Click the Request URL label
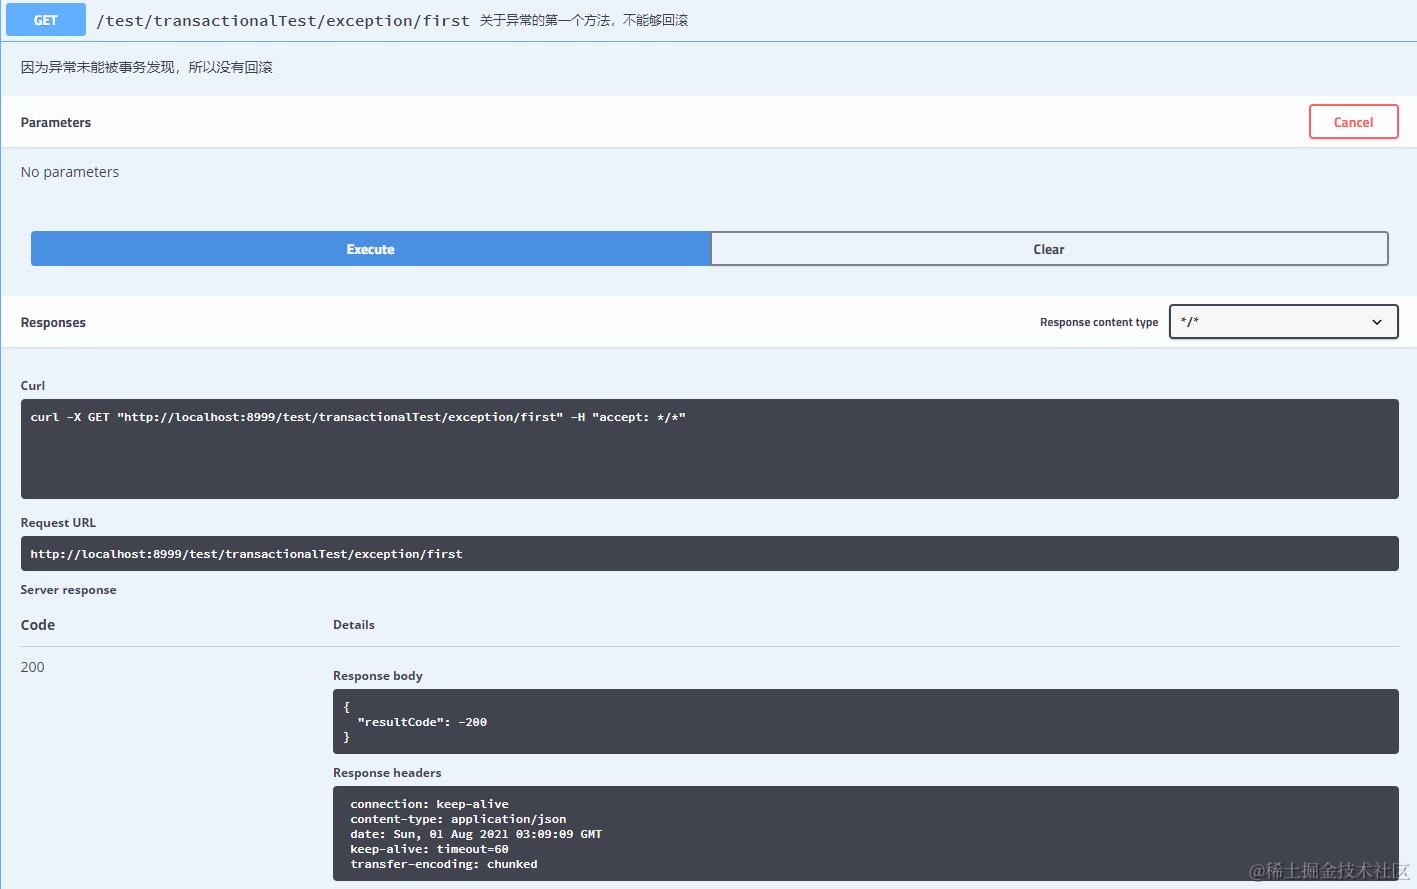 58,523
